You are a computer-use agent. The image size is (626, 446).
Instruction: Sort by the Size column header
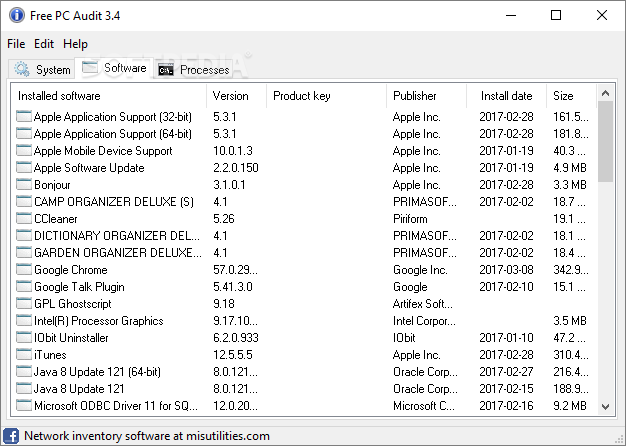(571, 96)
